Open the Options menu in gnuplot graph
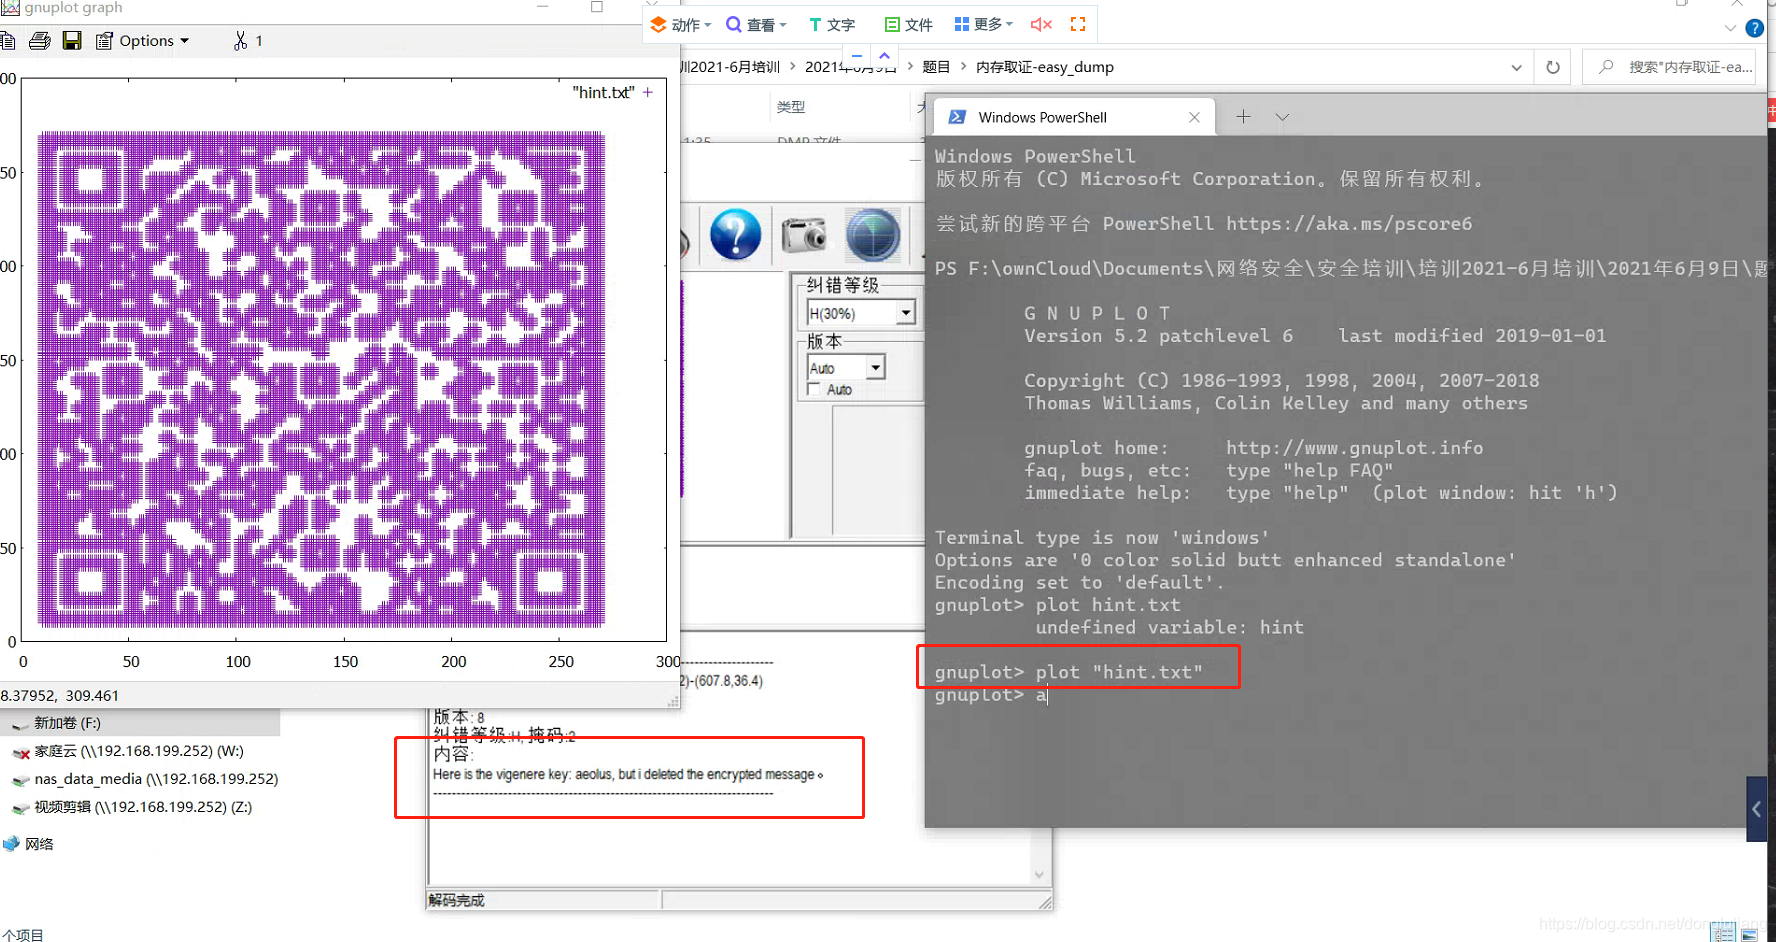 click(x=142, y=41)
